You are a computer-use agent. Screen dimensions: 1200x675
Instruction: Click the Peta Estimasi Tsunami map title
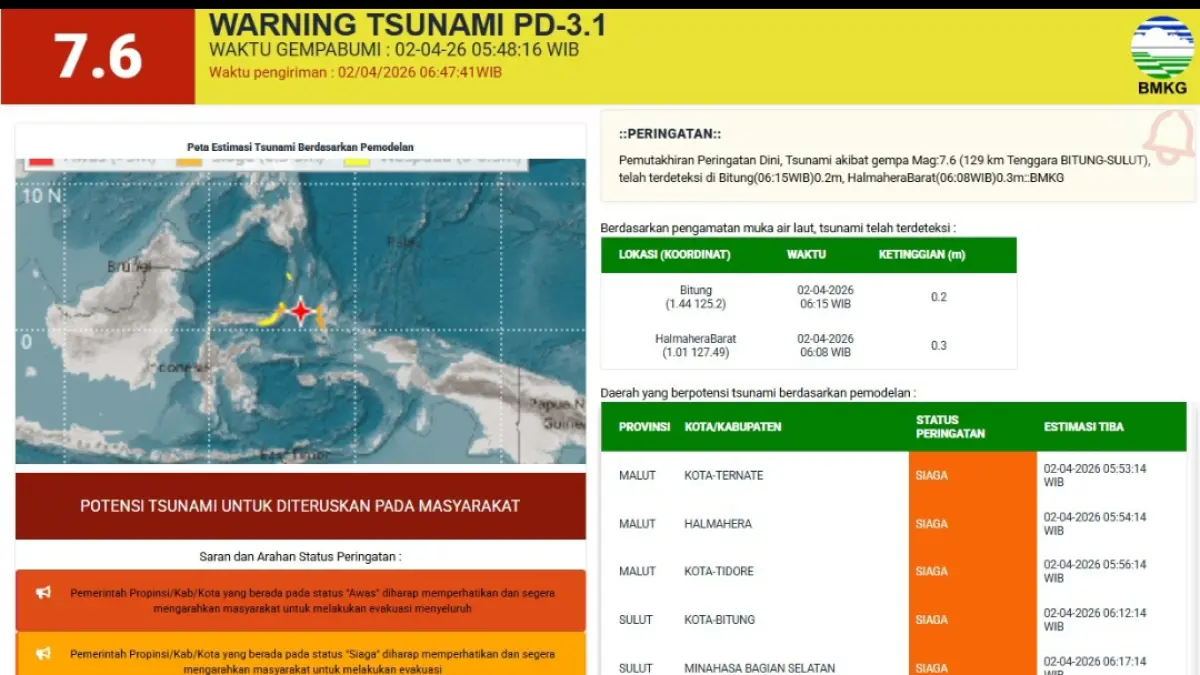click(300, 147)
